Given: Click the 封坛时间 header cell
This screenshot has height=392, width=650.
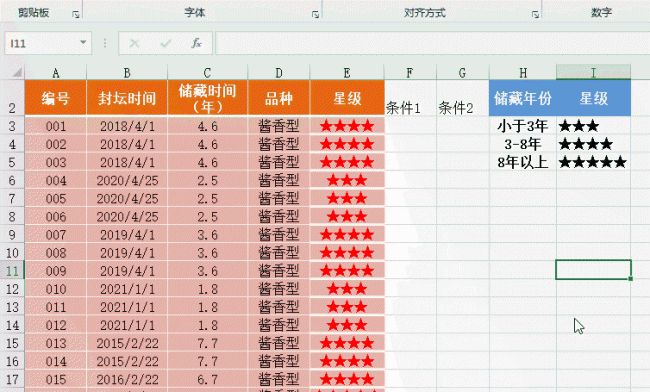Looking at the screenshot, I should (127, 98).
